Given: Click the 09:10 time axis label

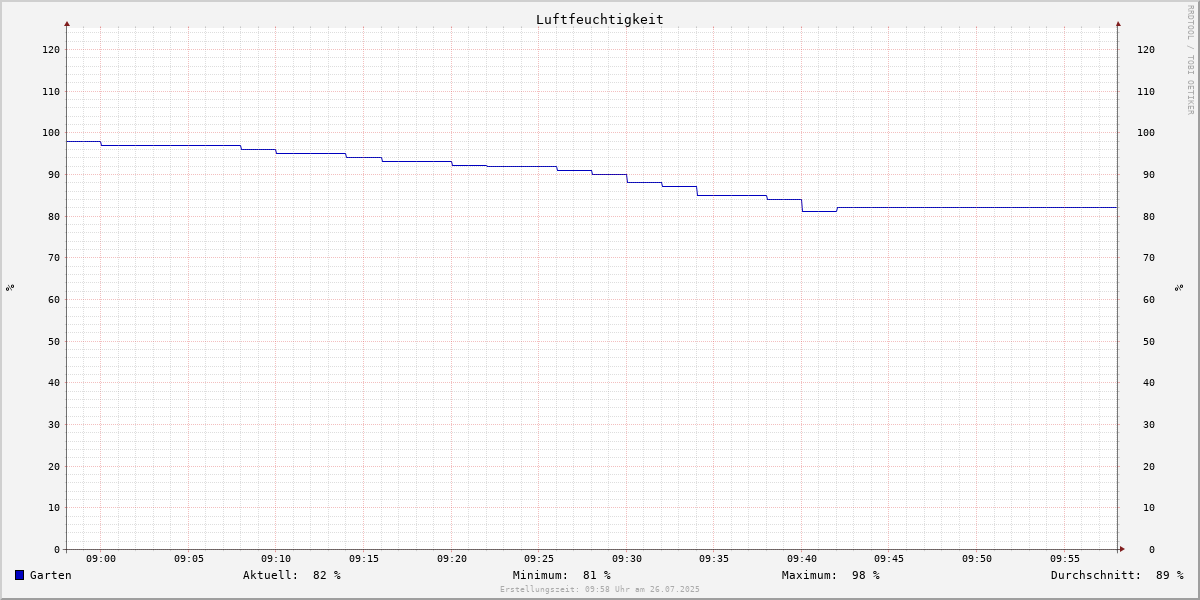Looking at the screenshot, I should pos(276,559).
